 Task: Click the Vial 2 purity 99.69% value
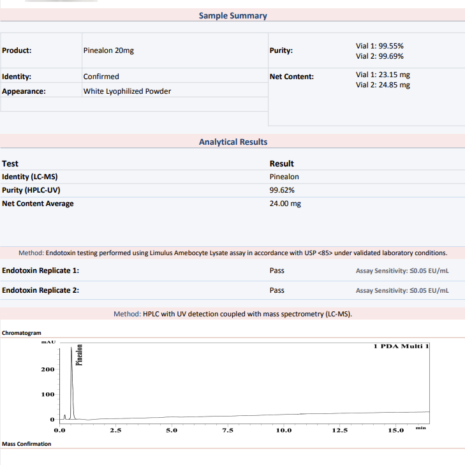[379, 56]
